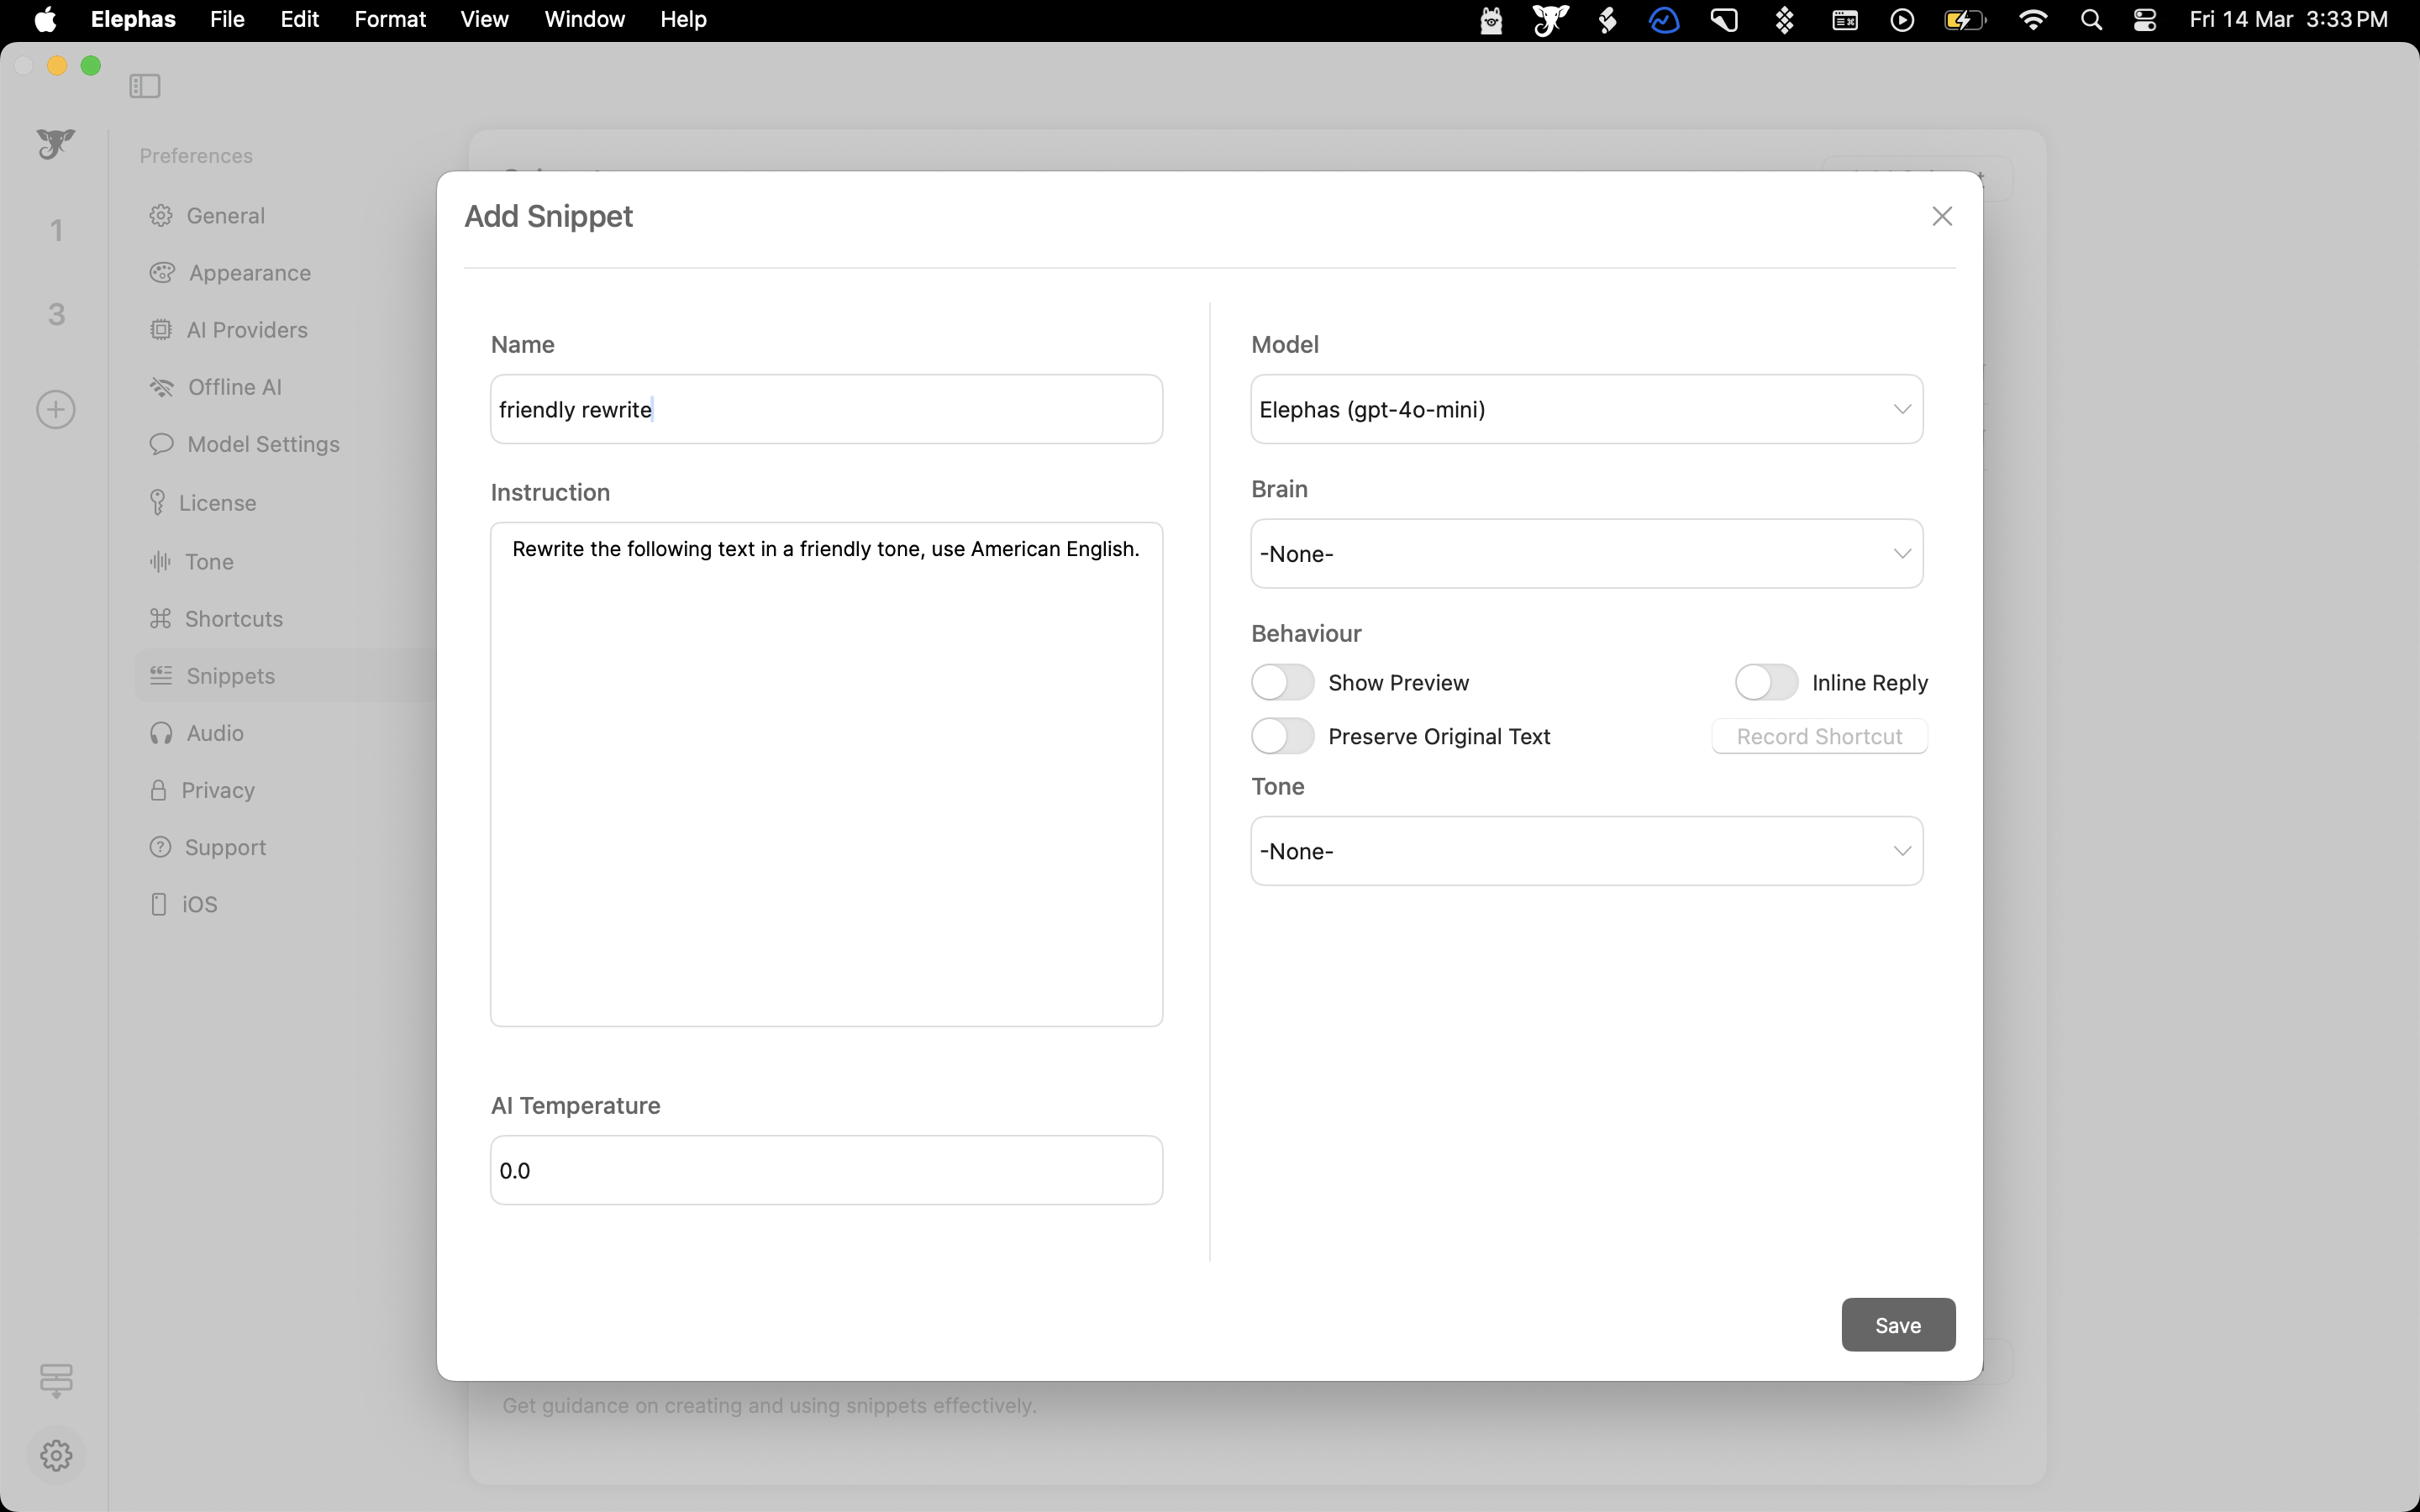Click the Model Settings chat bubble icon
This screenshot has height=1512, width=2420.
pyautogui.click(x=161, y=444)
